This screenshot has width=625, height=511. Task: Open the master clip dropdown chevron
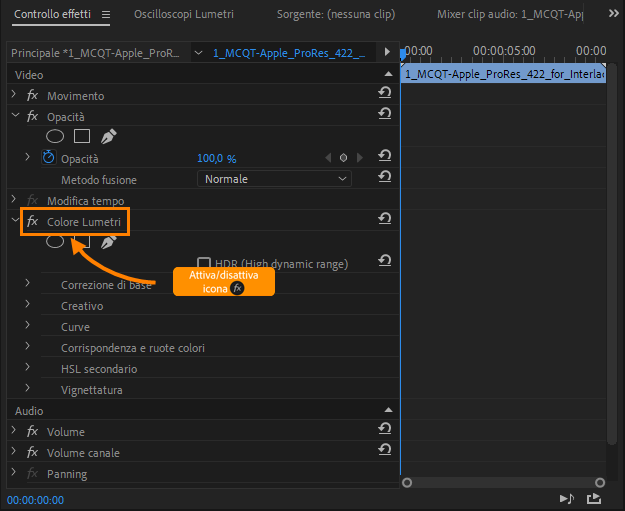click(x=198, y=53)
